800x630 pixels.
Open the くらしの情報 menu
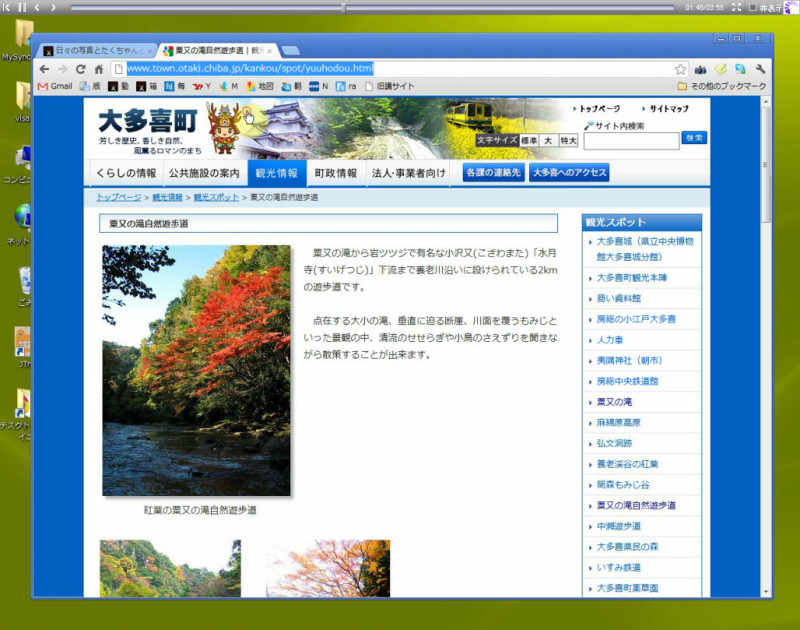click(x=126, y=173)
